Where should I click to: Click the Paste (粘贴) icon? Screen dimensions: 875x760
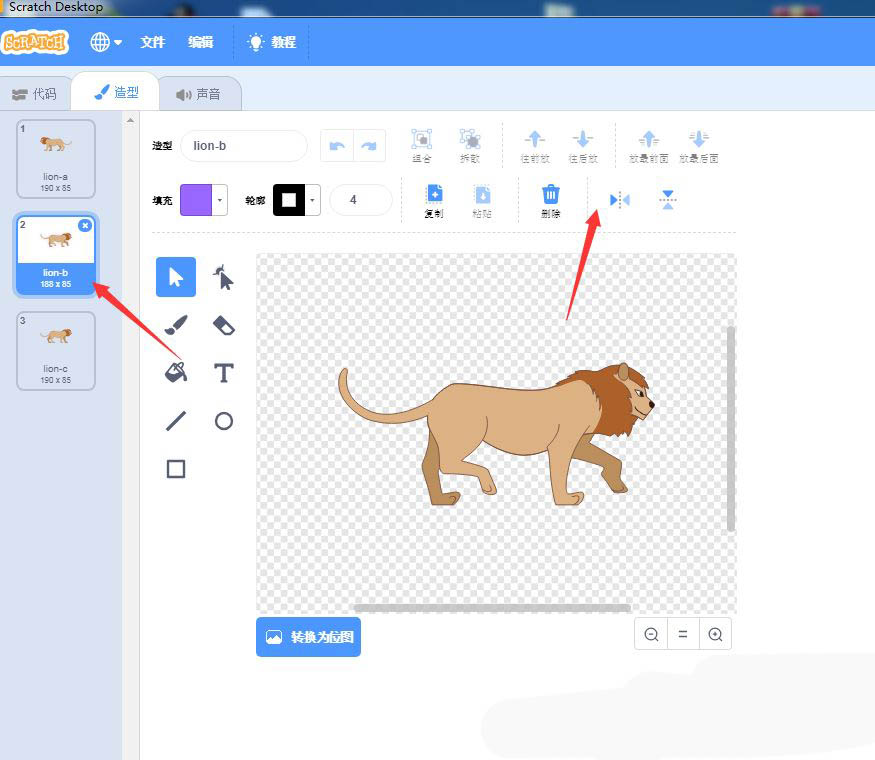pyautogui.click(x=482, y=200)
